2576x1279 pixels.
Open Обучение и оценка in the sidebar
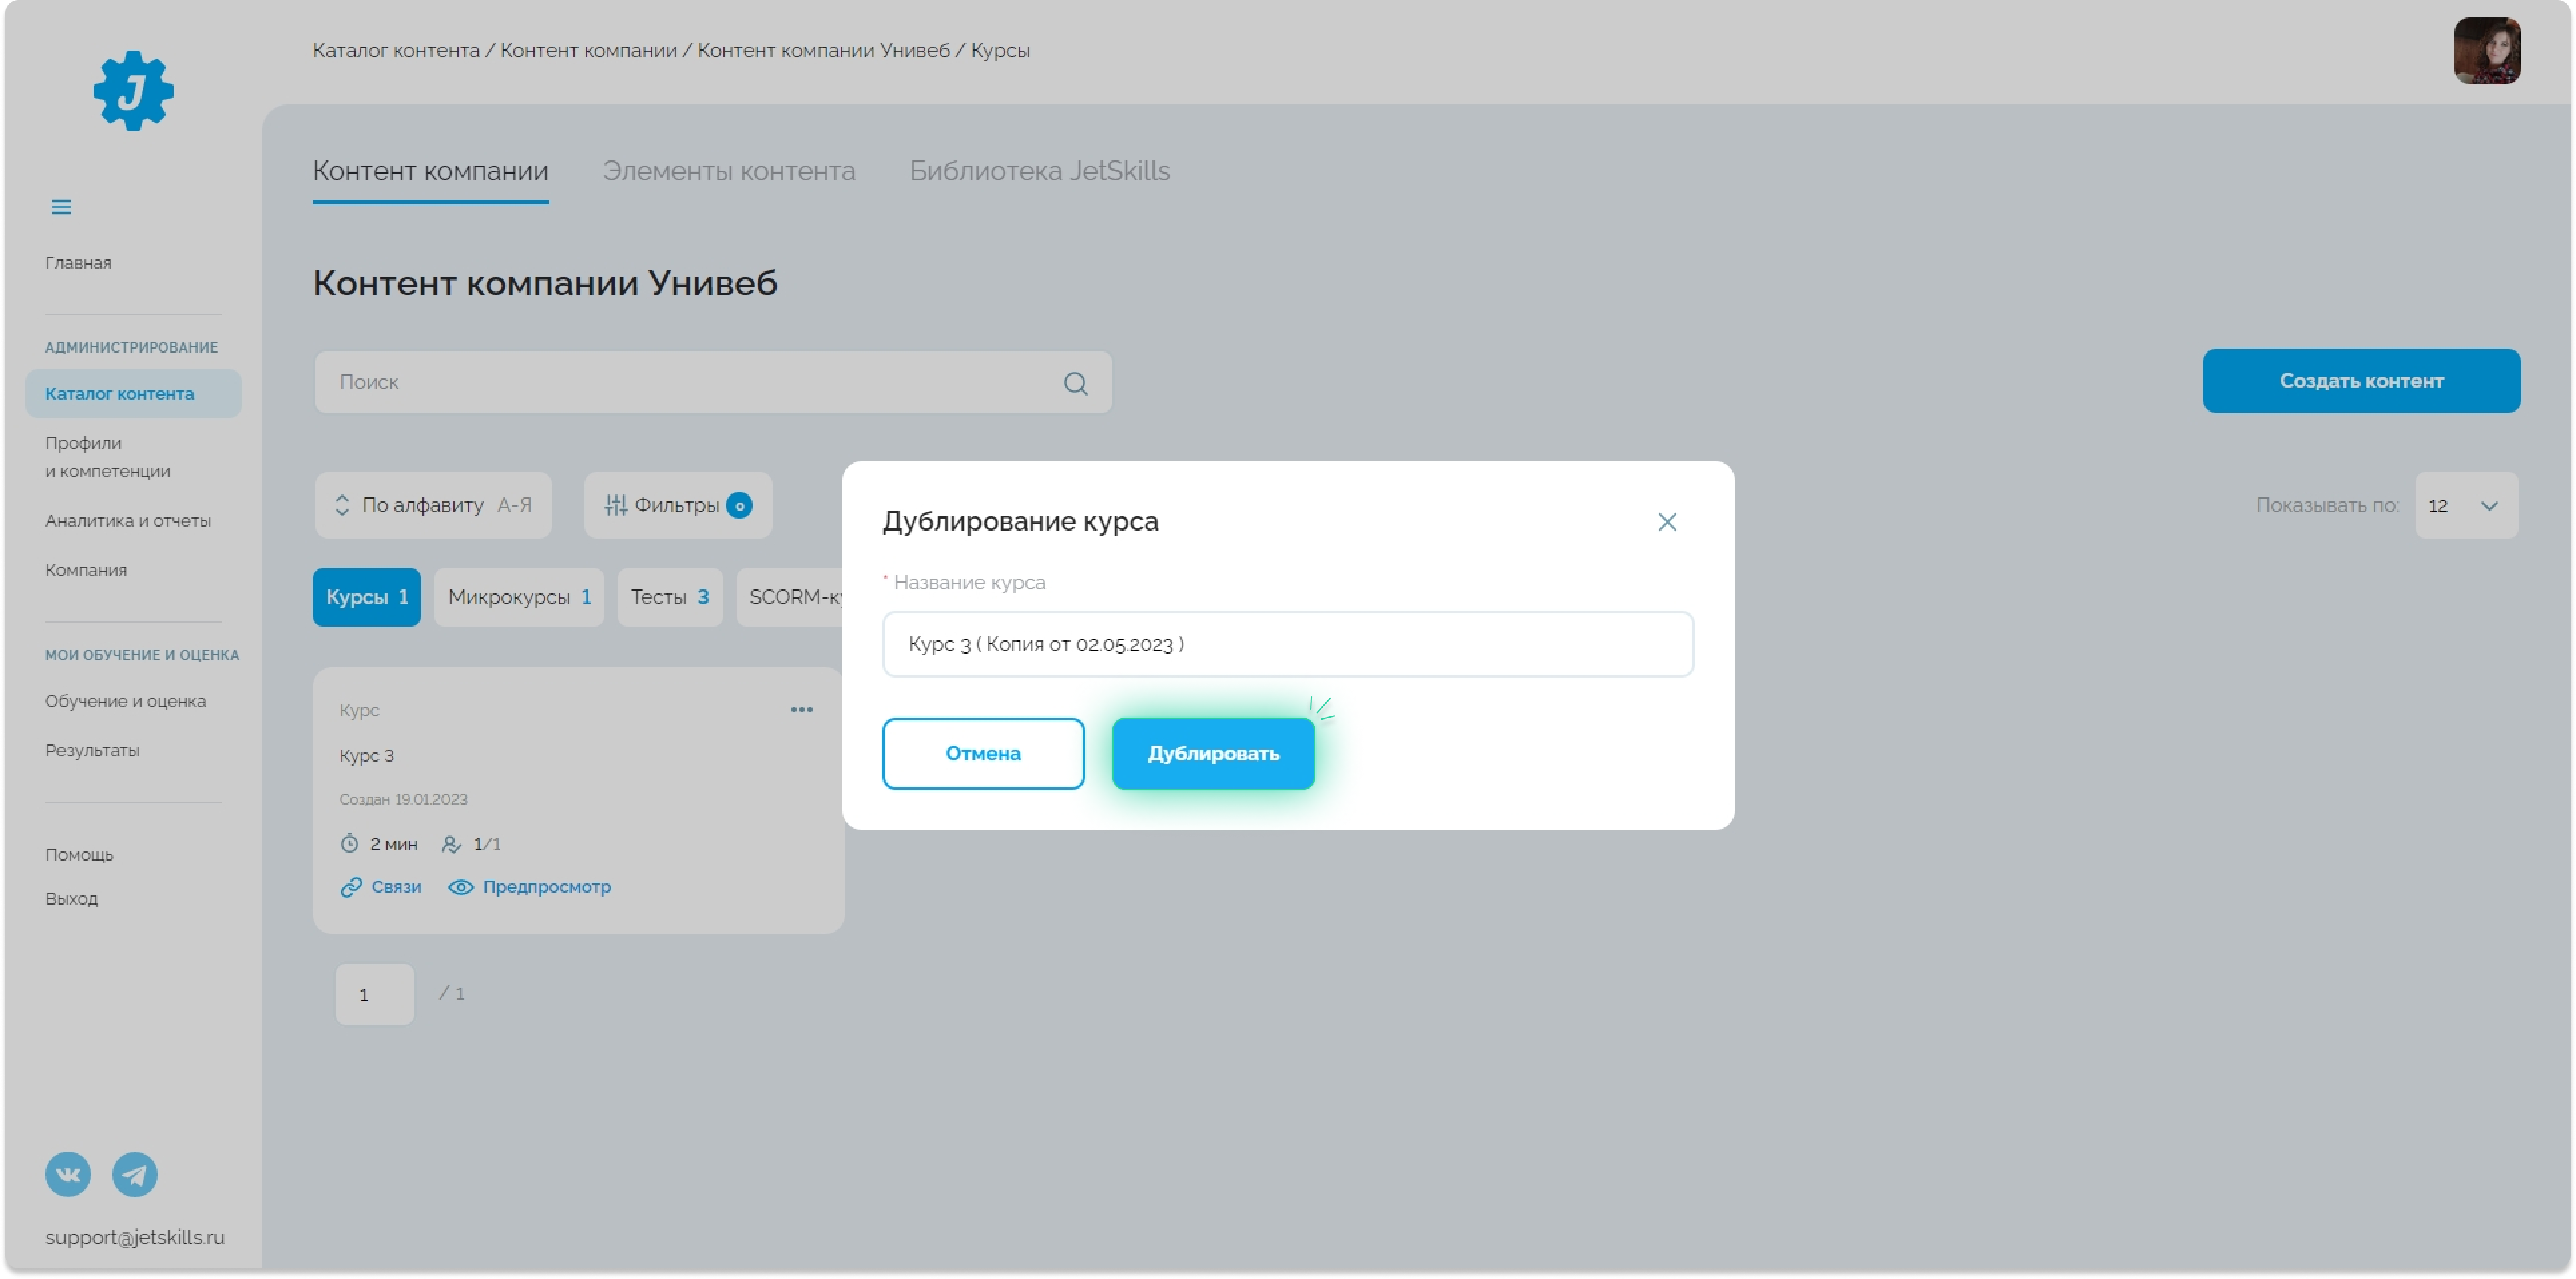click(x=125, y=701)
